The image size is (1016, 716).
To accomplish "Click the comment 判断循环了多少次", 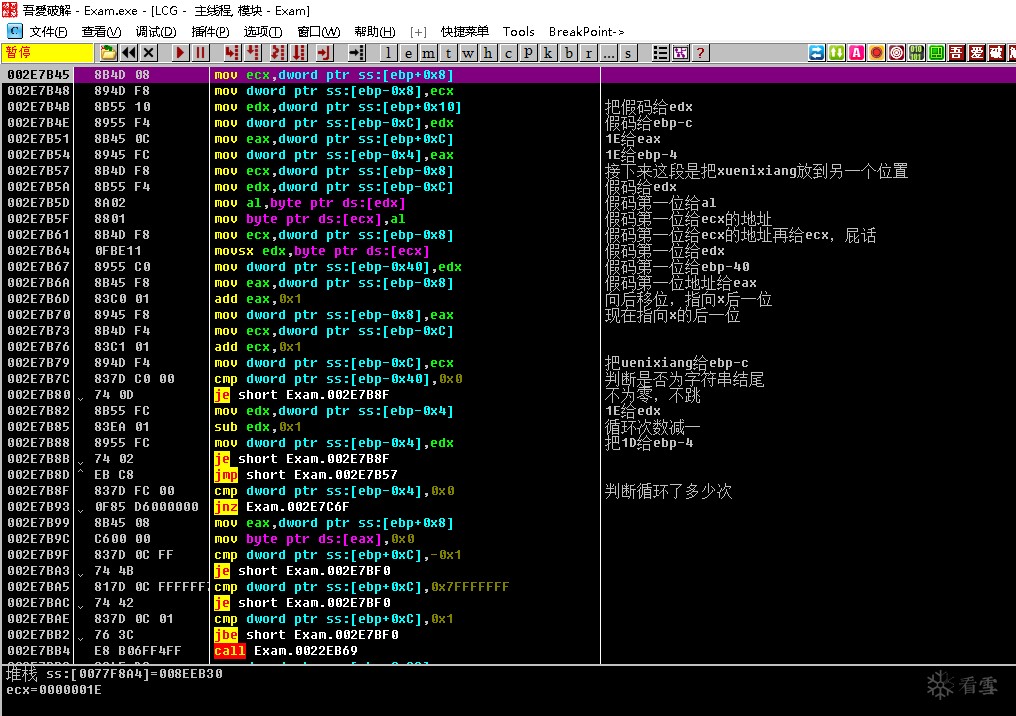I will click(x=668, y=491).
